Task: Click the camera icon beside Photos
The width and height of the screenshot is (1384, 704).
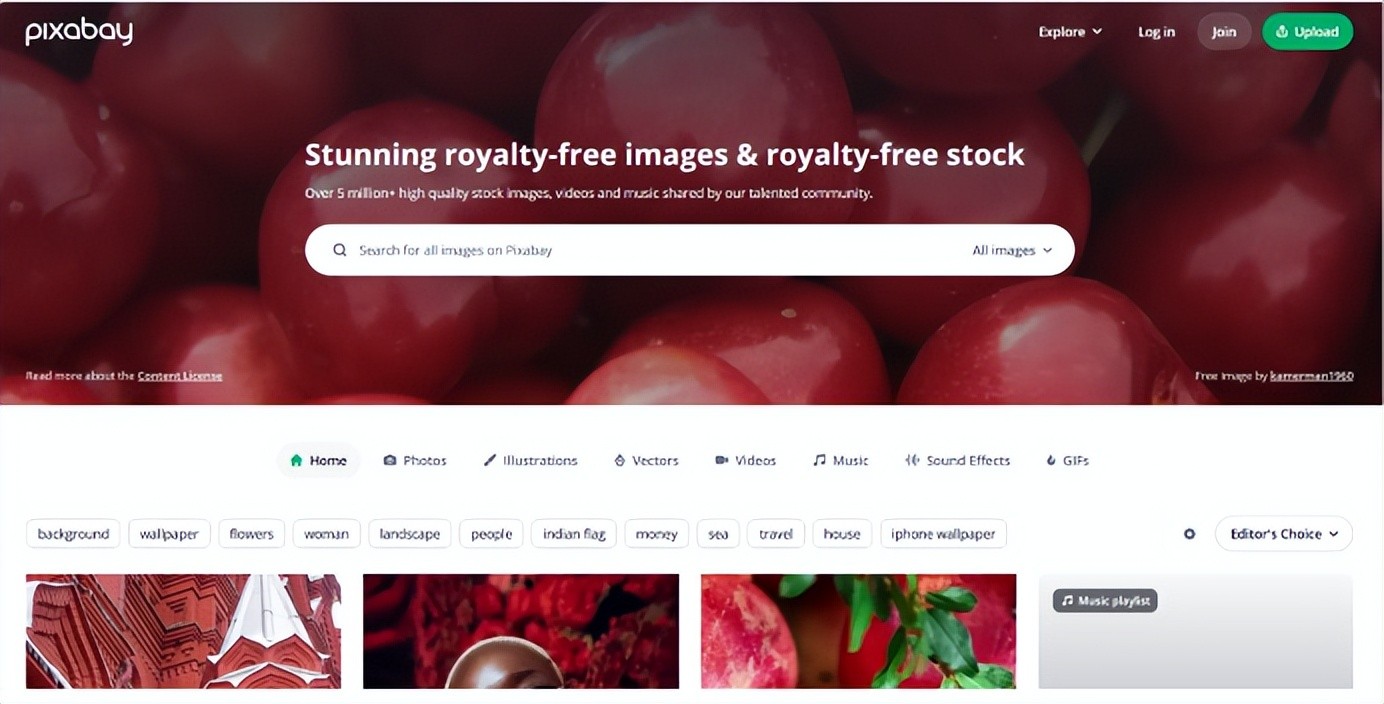Action: pos(390,460)
